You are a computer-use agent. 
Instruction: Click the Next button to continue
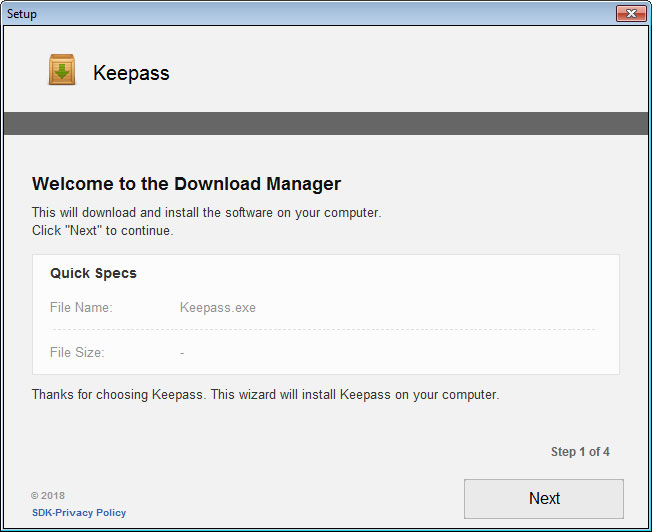pyautogui.click(x=543, y=499)
